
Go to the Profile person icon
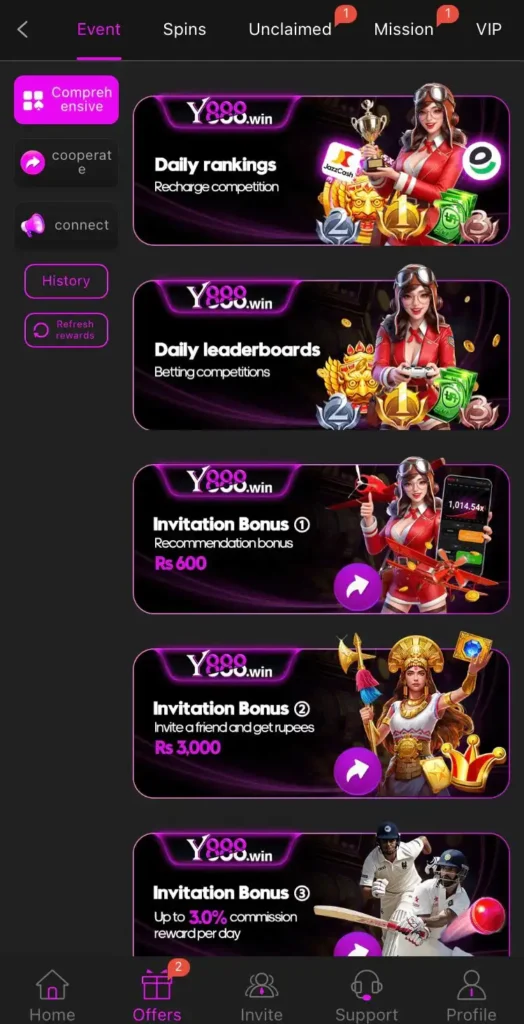[x=471, y=985]
